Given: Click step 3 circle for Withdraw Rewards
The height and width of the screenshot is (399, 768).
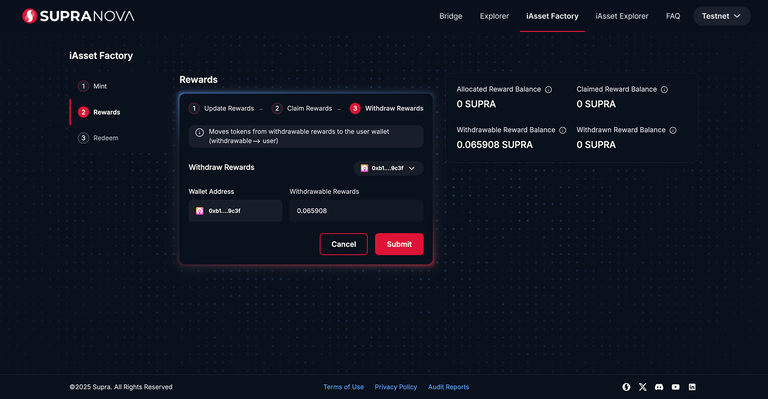Looking at the screenshot, I should (355, 108).
